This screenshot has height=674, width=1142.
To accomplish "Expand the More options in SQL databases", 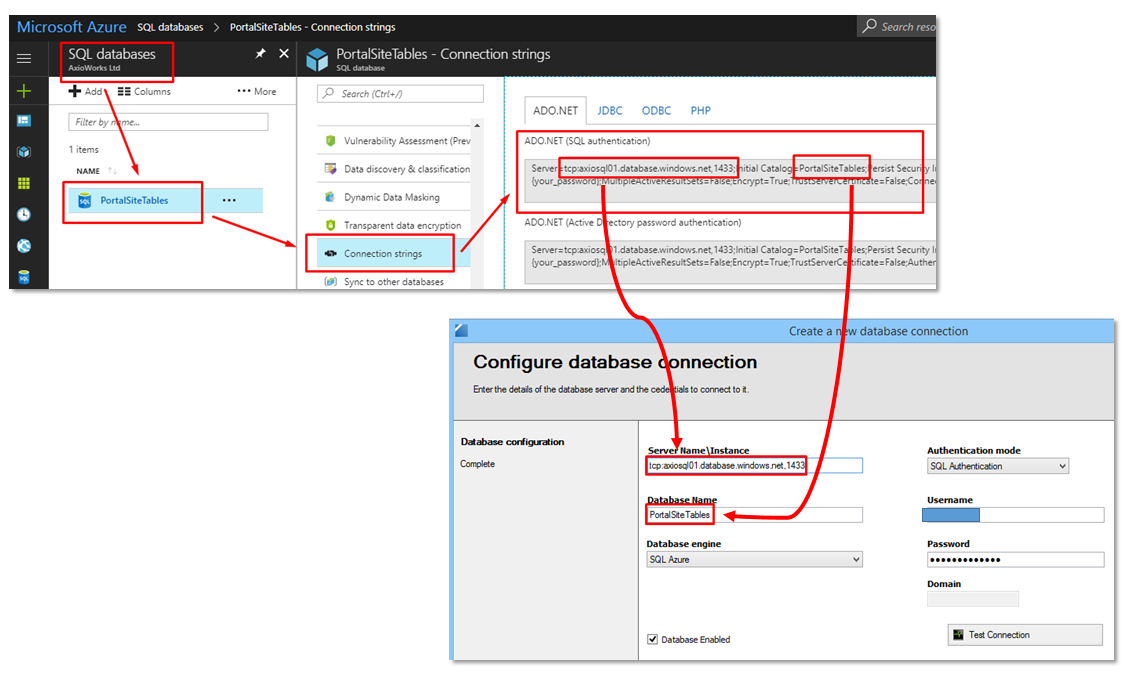I will tap(256, 92).
